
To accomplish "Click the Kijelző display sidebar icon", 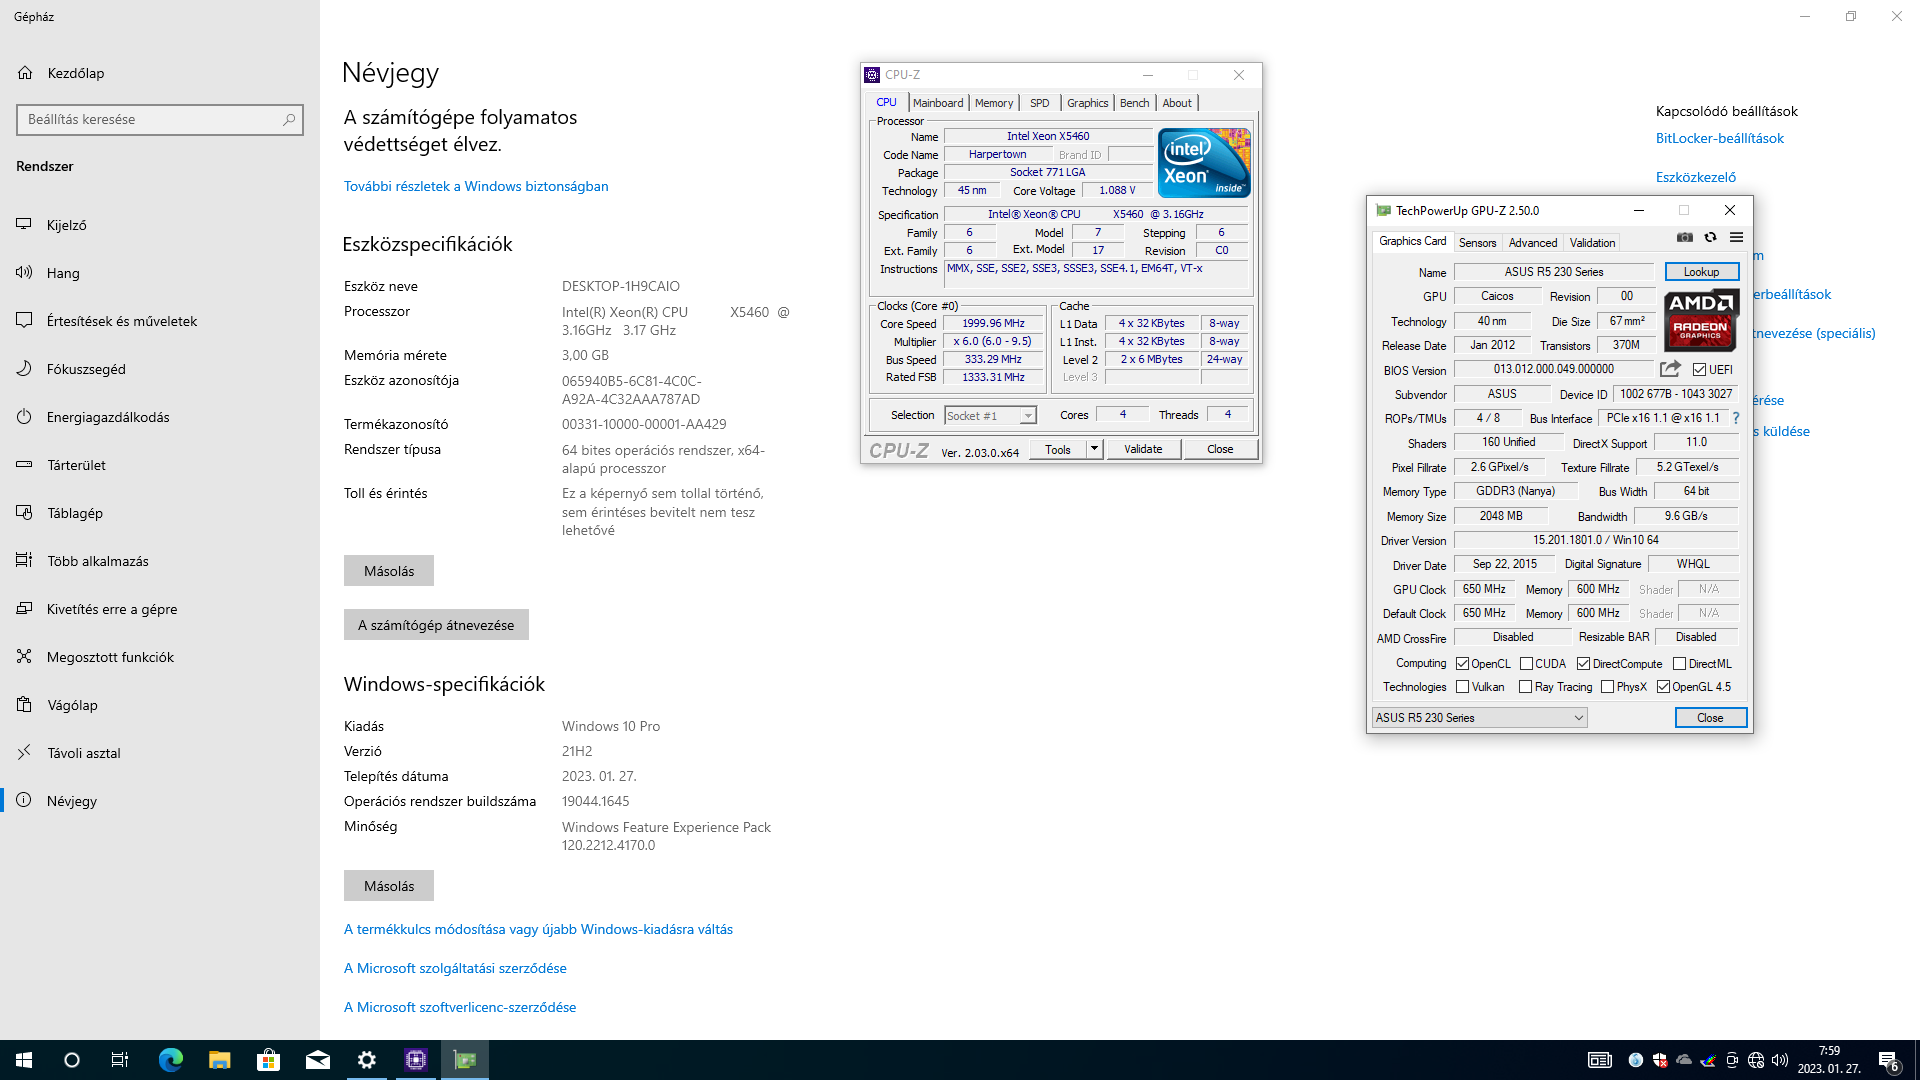I will (24, 225).
